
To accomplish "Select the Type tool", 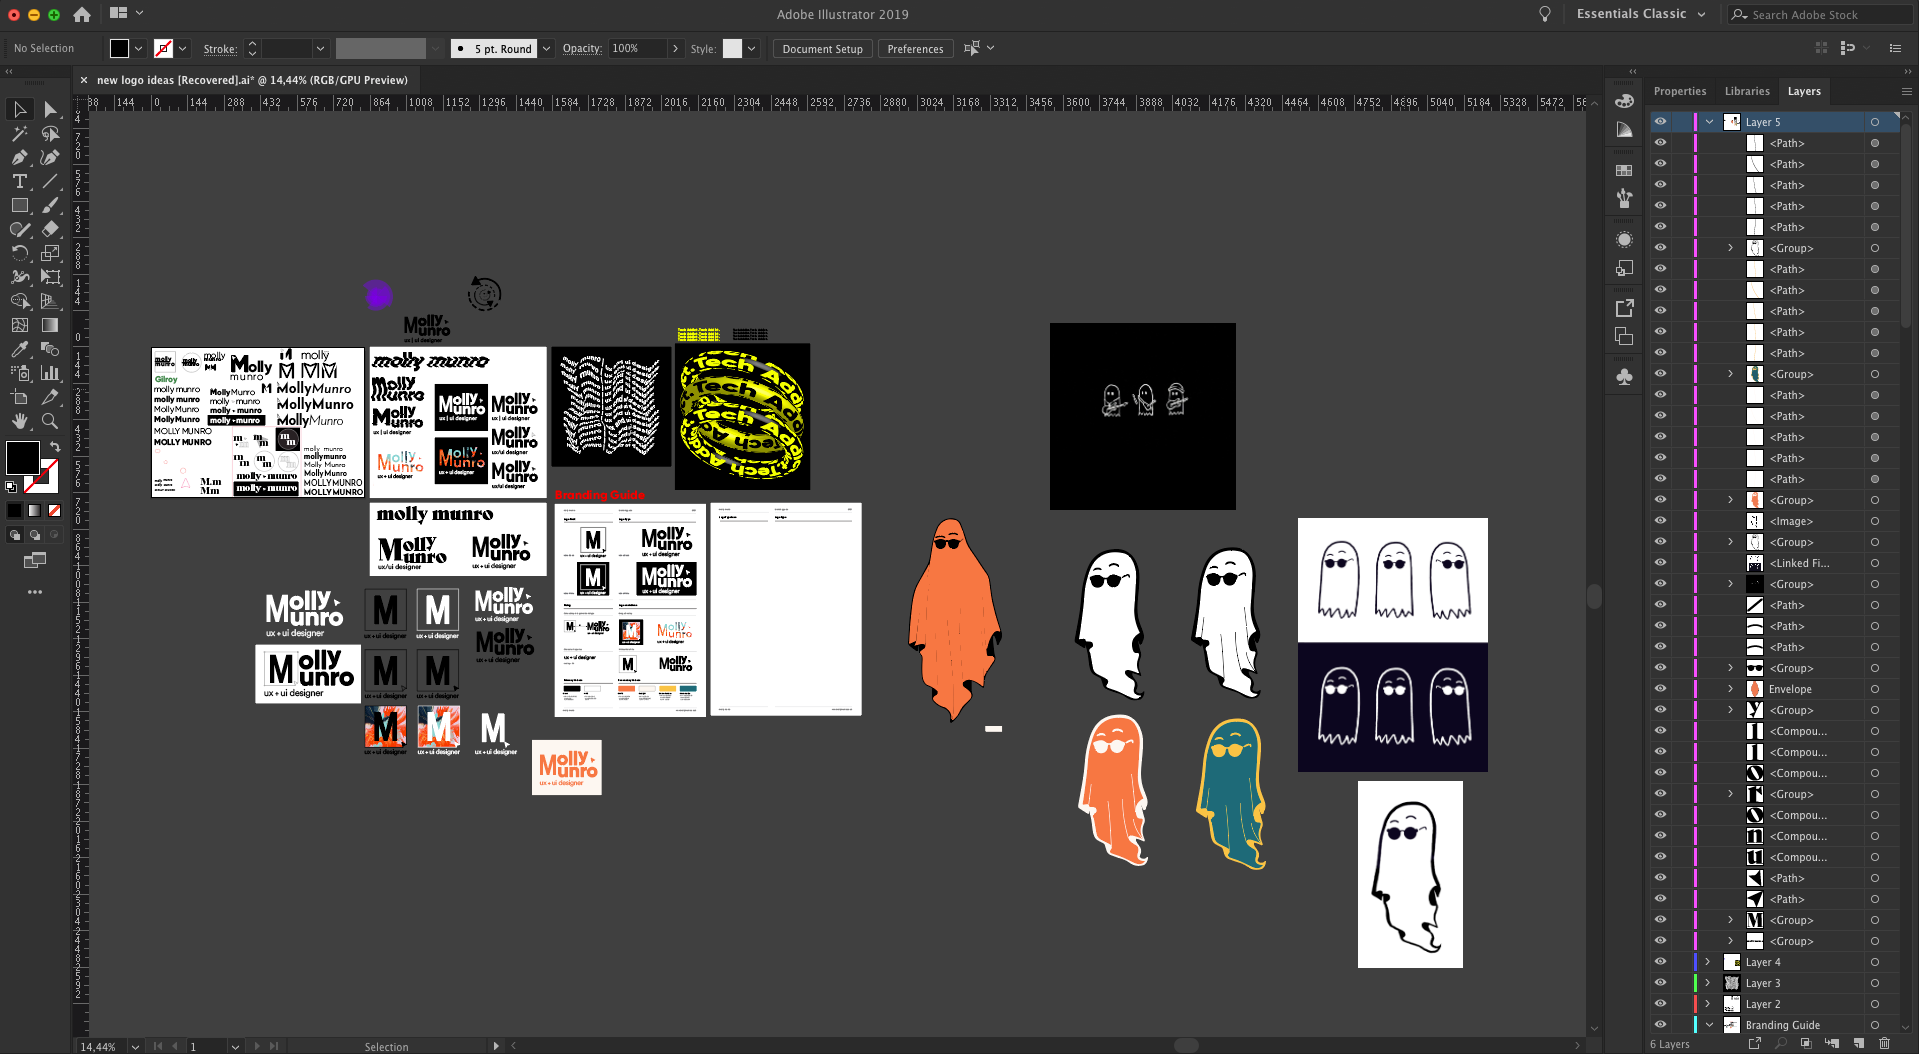I will click(20, 181).
